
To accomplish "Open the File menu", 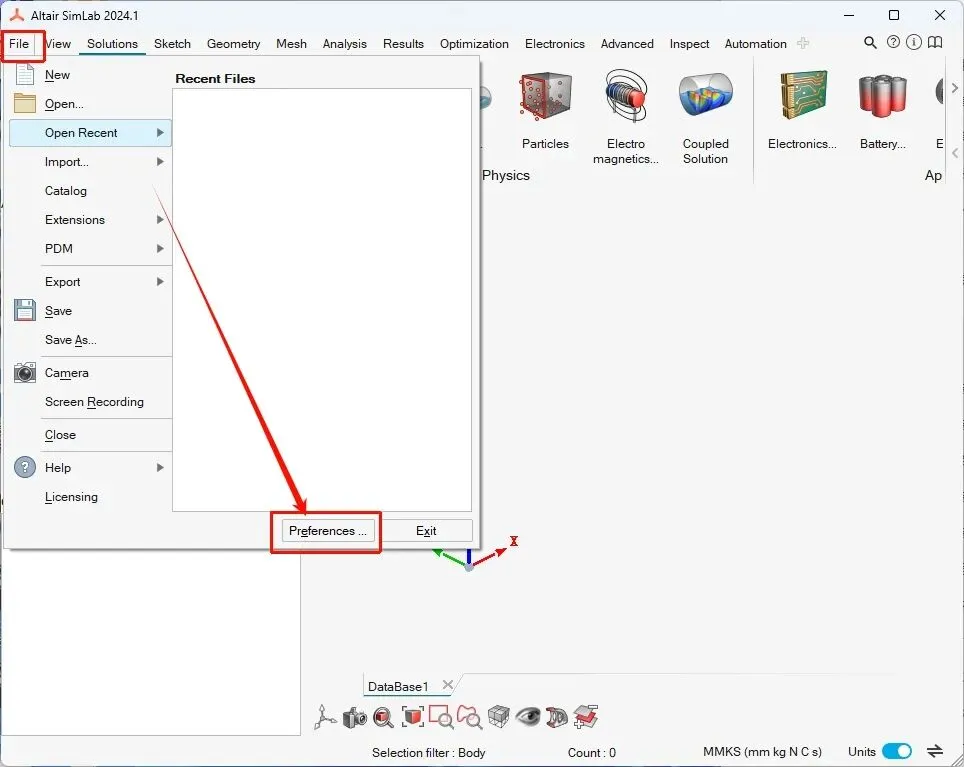I will pos(19,44).
